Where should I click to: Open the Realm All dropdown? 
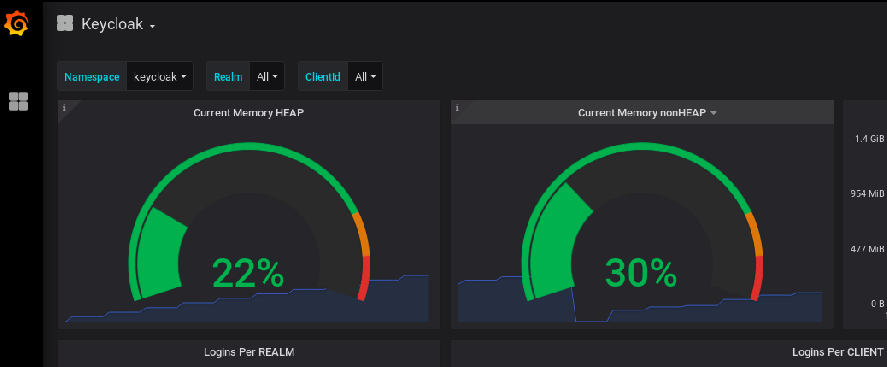coord(267,77)
